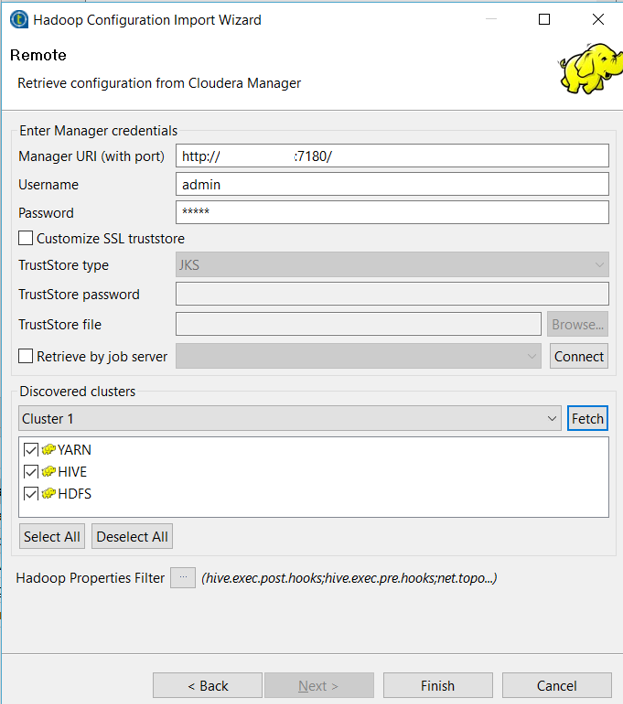The image size is (623, 704).
Task: Click the TrustStore password field
Action: click(x=392, y=294)
